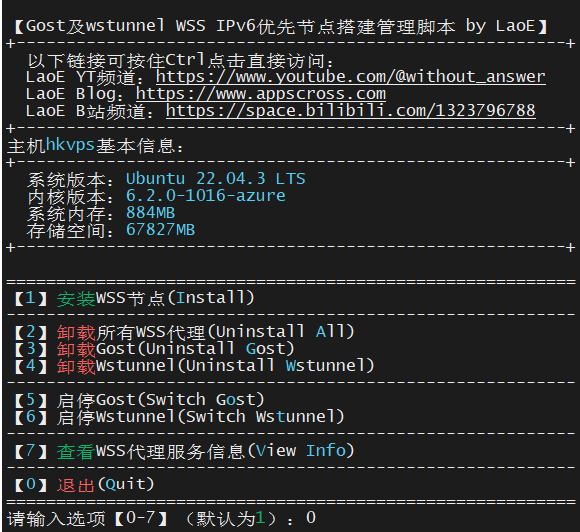Click the green default value 1 in prompt
Screen dimensions: 580x532
(260, 518)
